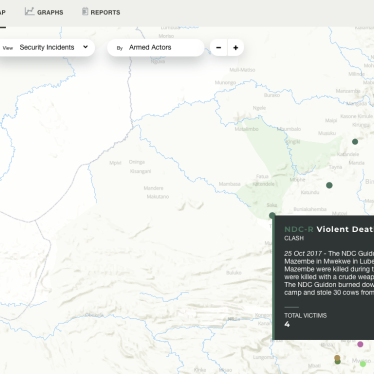The image size is (374, 374).
Task: Zoom out with the minus button
Action: tap(219, 48)
